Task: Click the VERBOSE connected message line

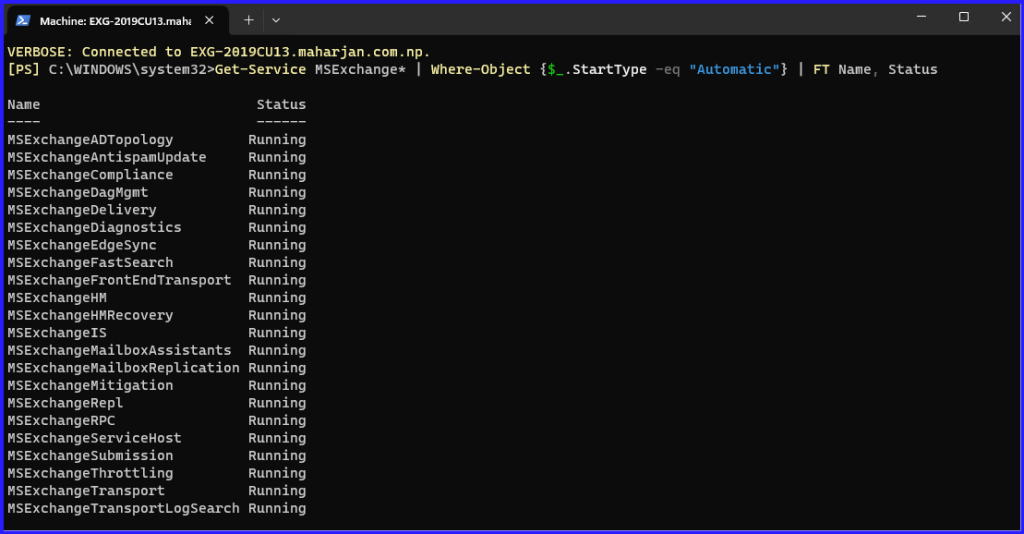Action: tap(220, 51)
